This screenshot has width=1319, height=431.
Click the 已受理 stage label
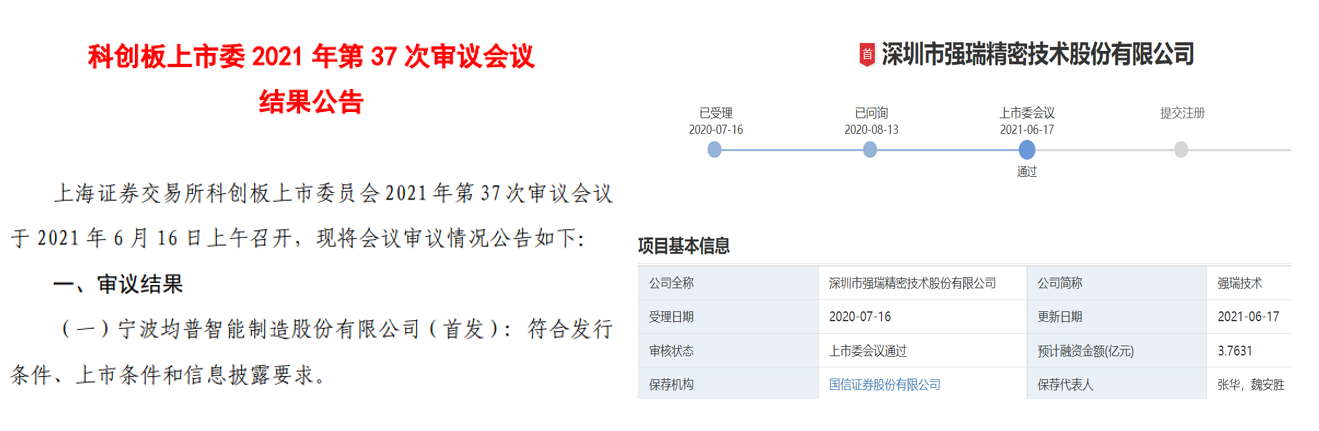pyautogui.click(x=715, y=113)
